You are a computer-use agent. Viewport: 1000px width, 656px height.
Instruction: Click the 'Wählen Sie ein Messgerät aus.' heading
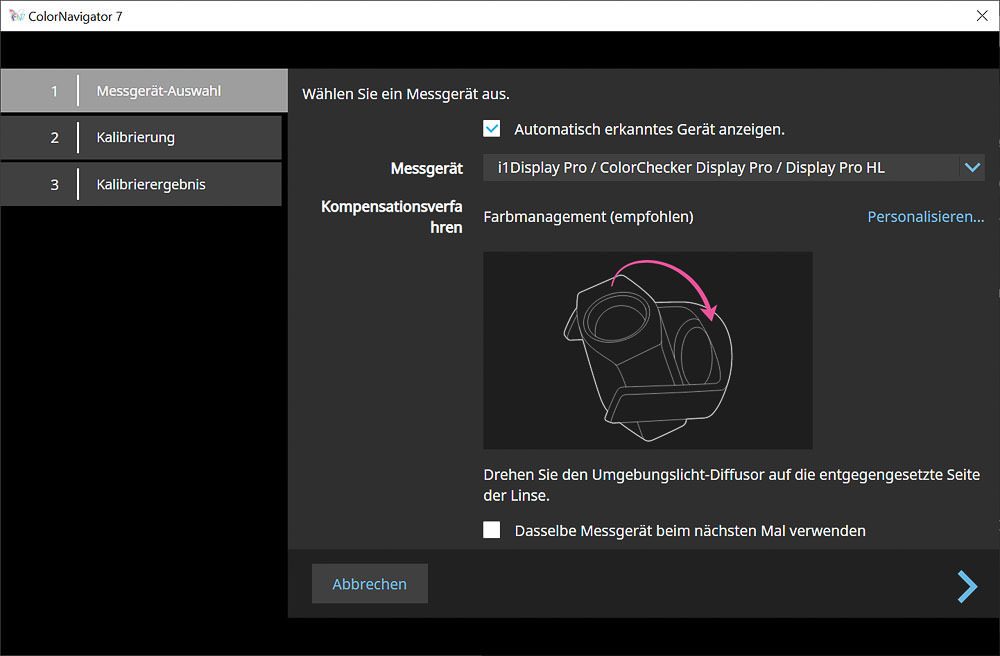coord(406,95)
